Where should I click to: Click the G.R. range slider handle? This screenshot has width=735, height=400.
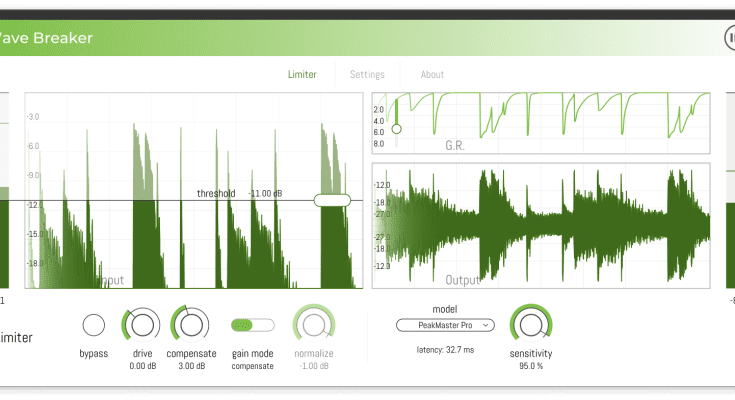[x=396, y=128]
